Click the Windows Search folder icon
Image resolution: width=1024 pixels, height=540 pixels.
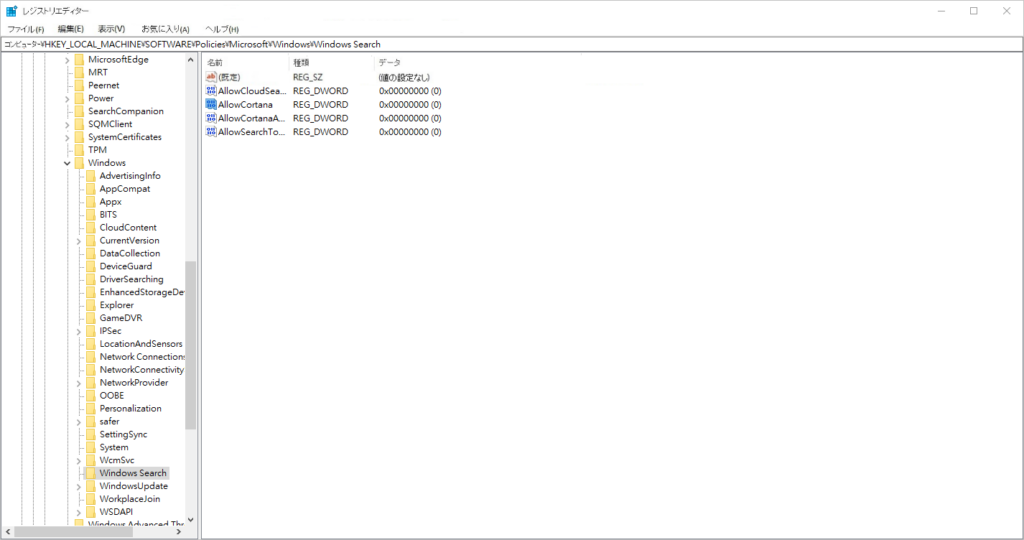tap(90, 473)
